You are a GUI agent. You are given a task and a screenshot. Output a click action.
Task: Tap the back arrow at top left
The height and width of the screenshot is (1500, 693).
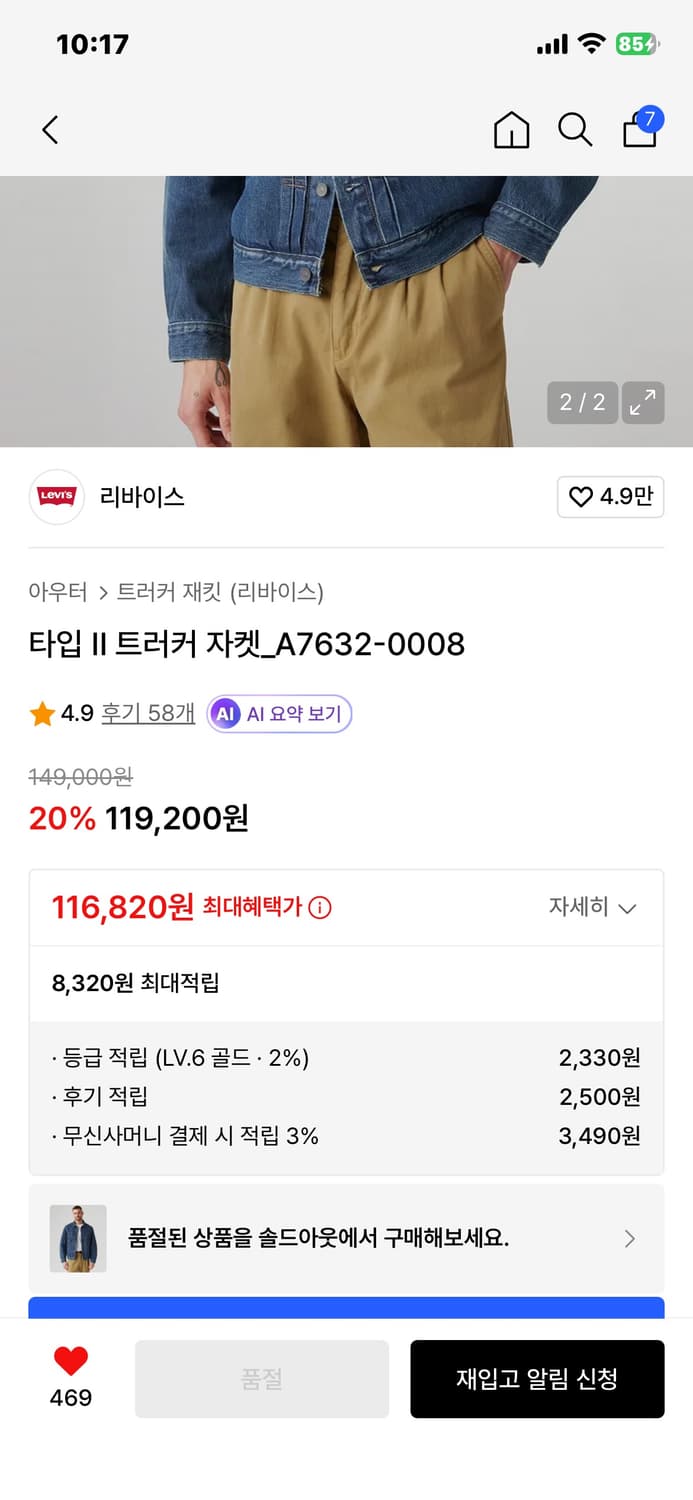coord(50,130)
